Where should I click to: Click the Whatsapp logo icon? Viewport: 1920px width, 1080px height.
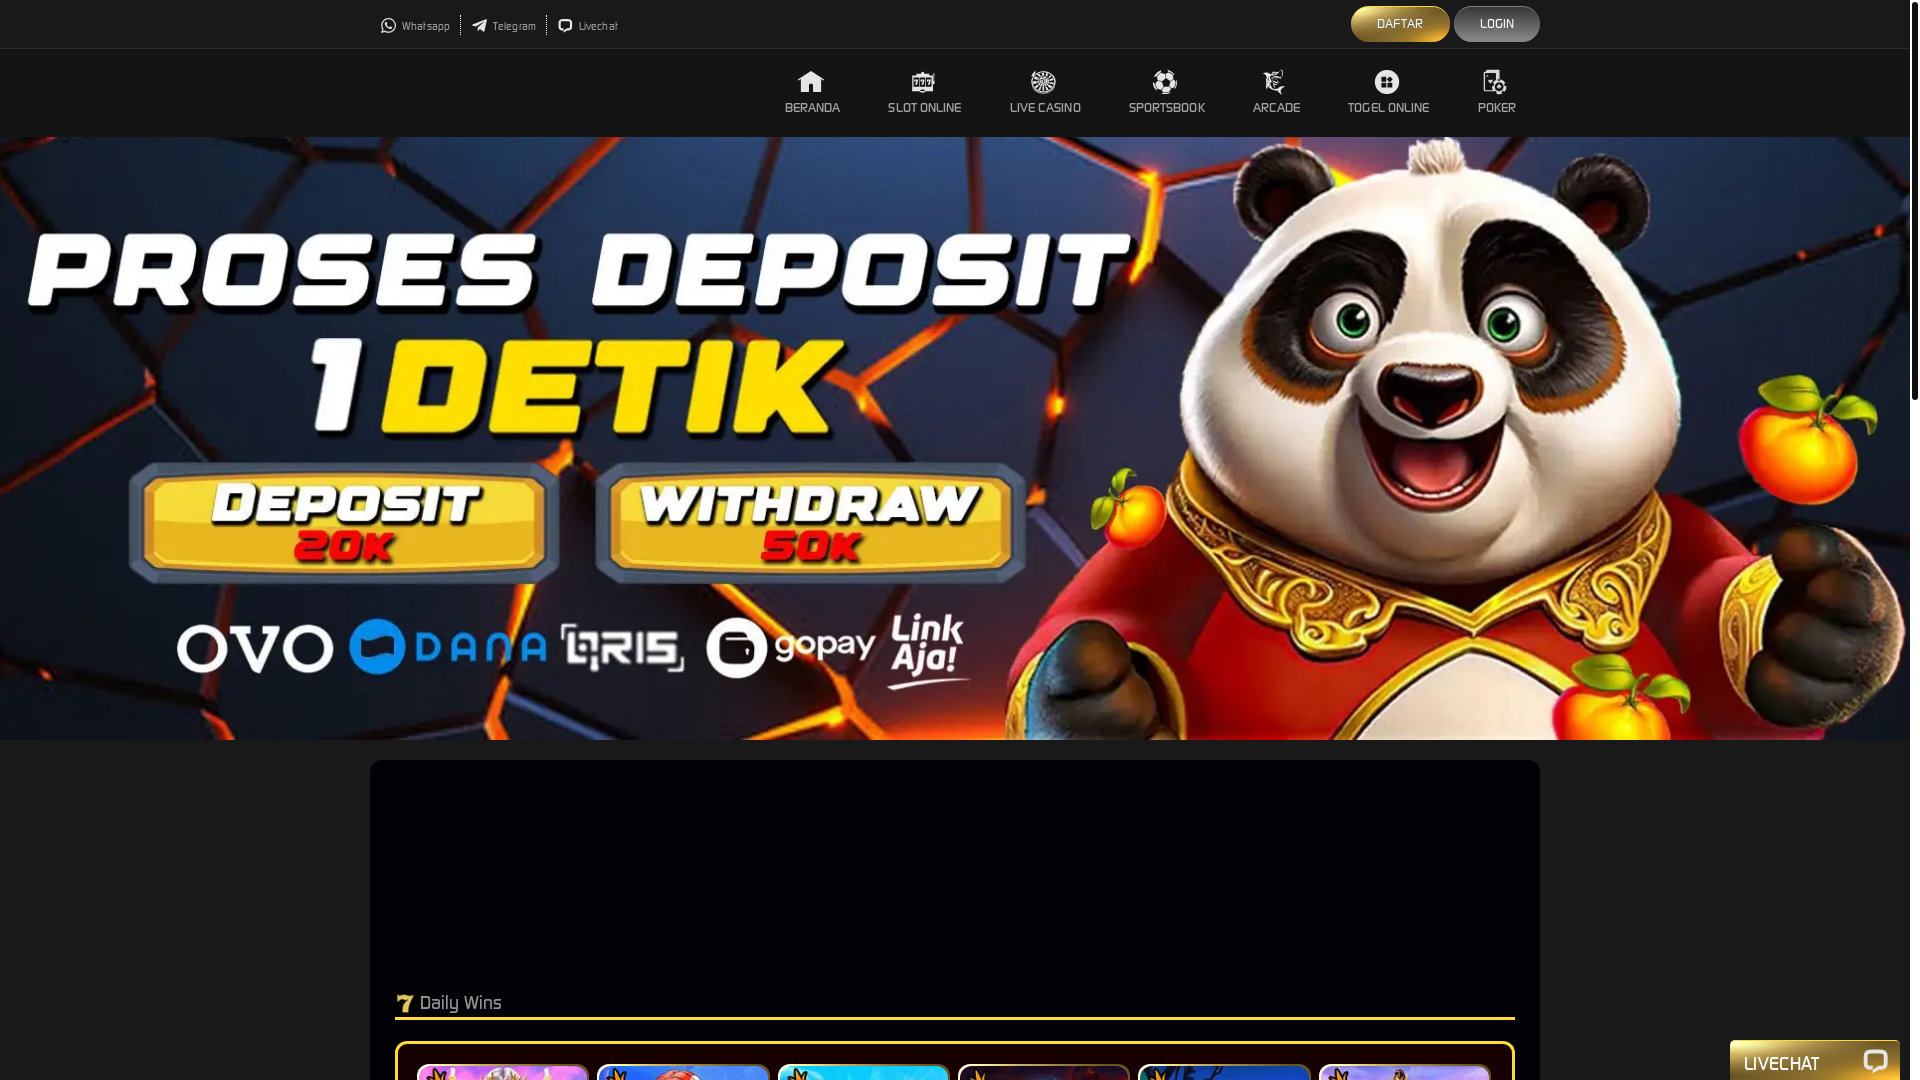388,26
